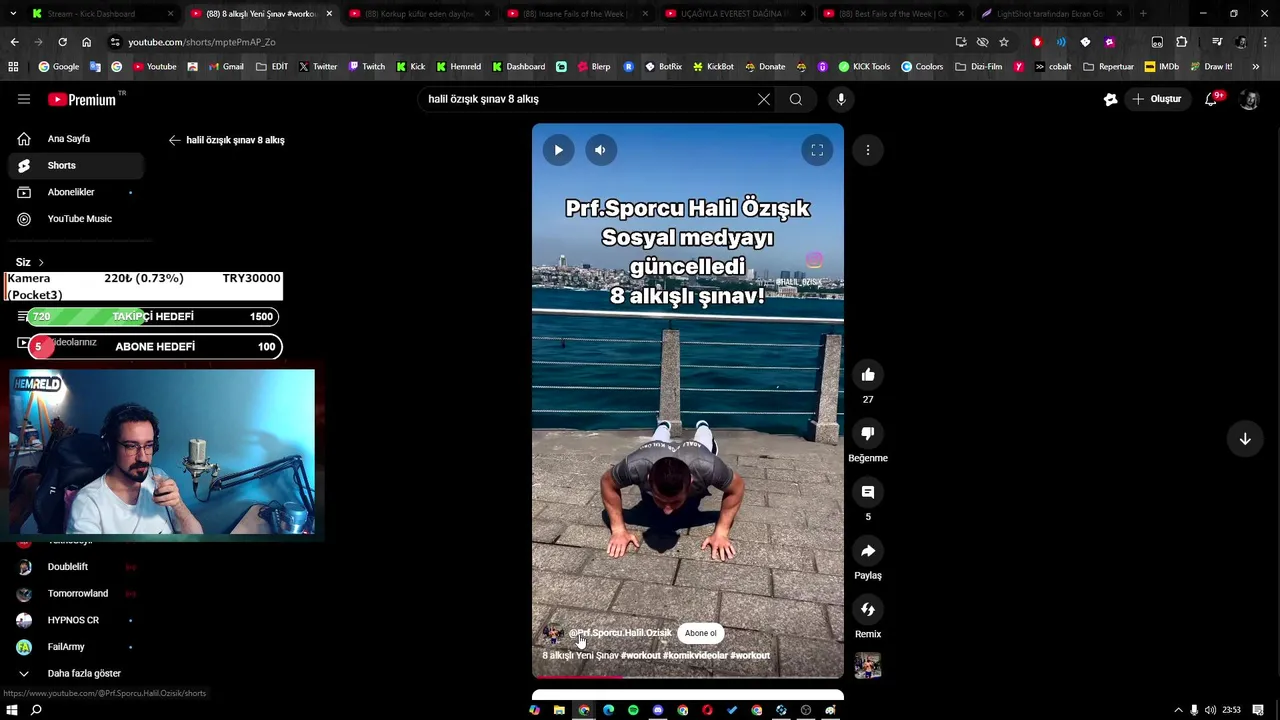
Task: Open the Doublelift subscription
Action: point(75,567)
